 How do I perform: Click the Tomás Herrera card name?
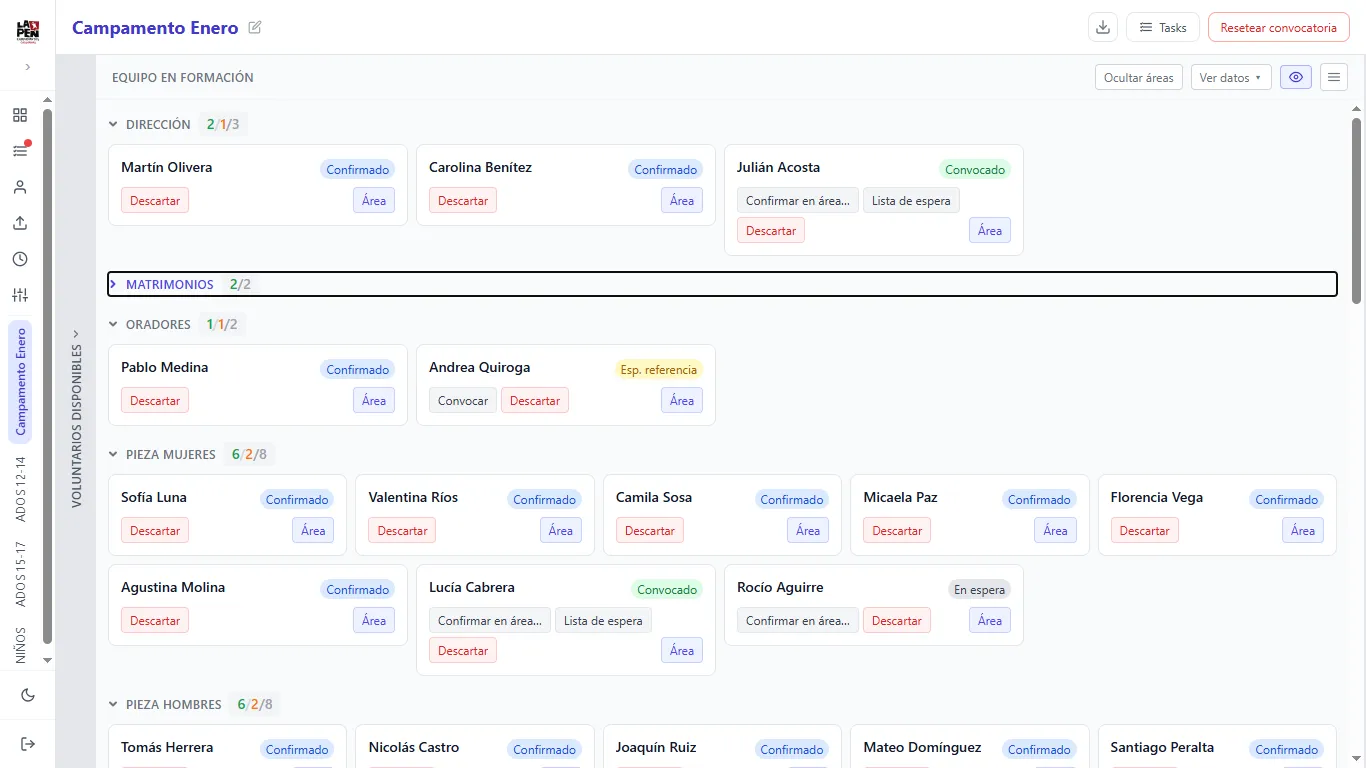(x=167, y=747)
